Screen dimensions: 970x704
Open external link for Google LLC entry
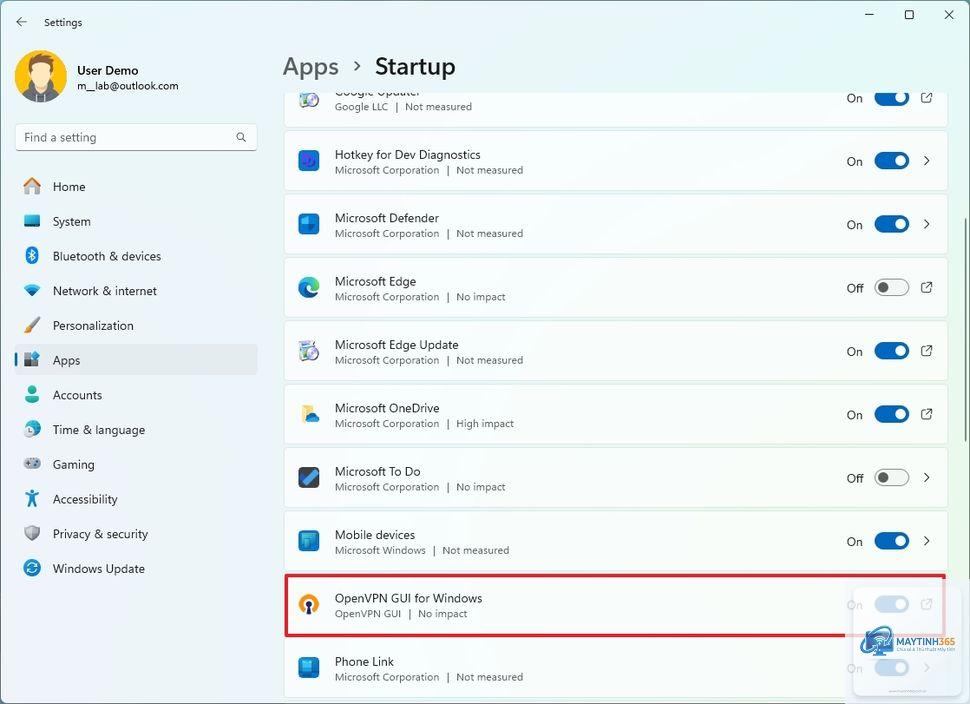(926, 98)
